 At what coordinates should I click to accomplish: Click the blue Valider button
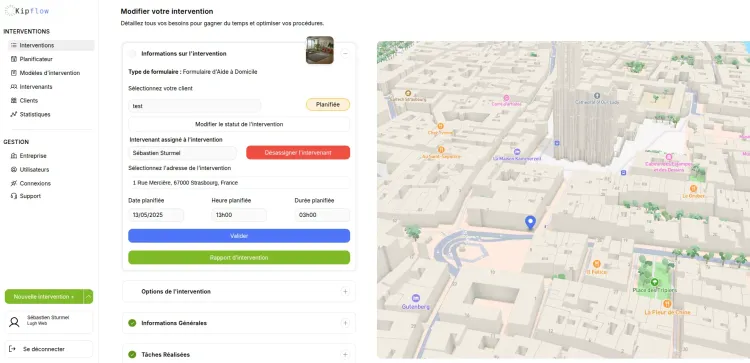[239, 236]
